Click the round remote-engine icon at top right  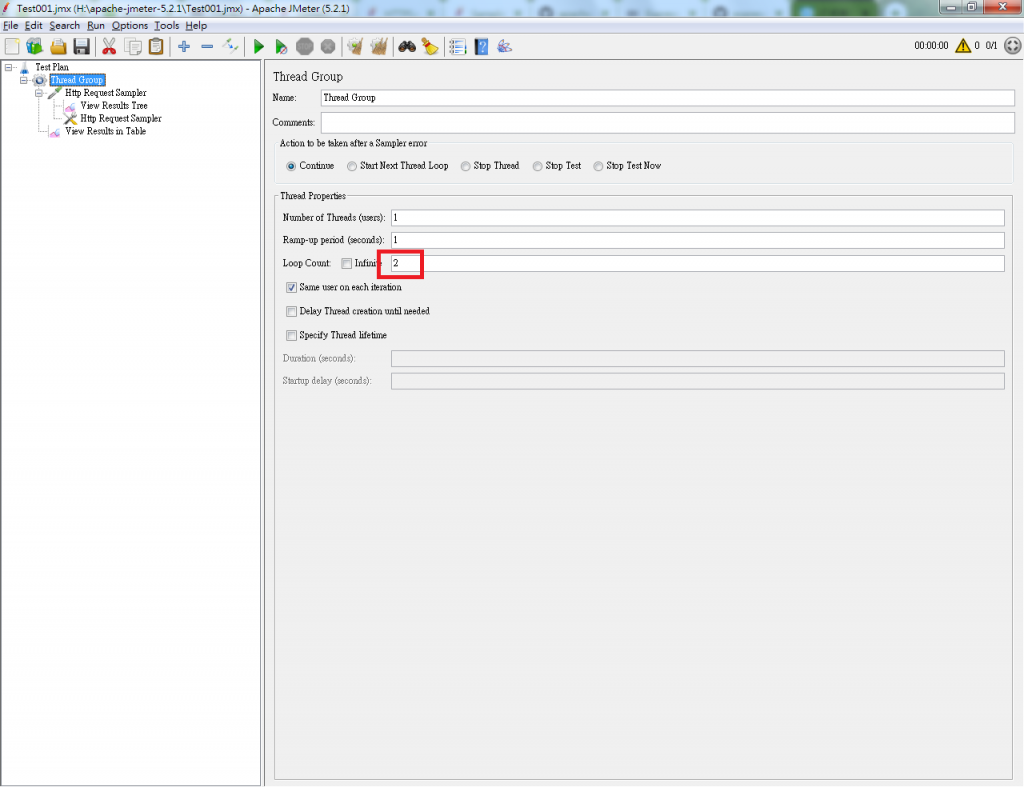pos(1012,46)
